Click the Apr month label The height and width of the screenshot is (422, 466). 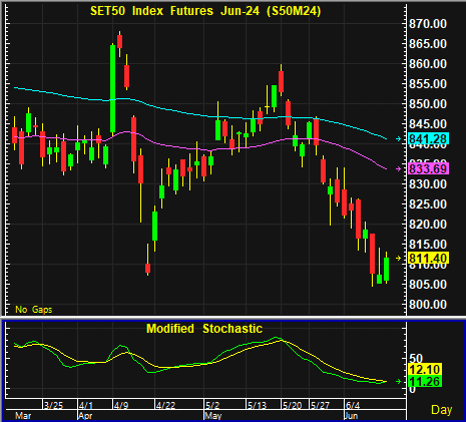tap(85, 416)
